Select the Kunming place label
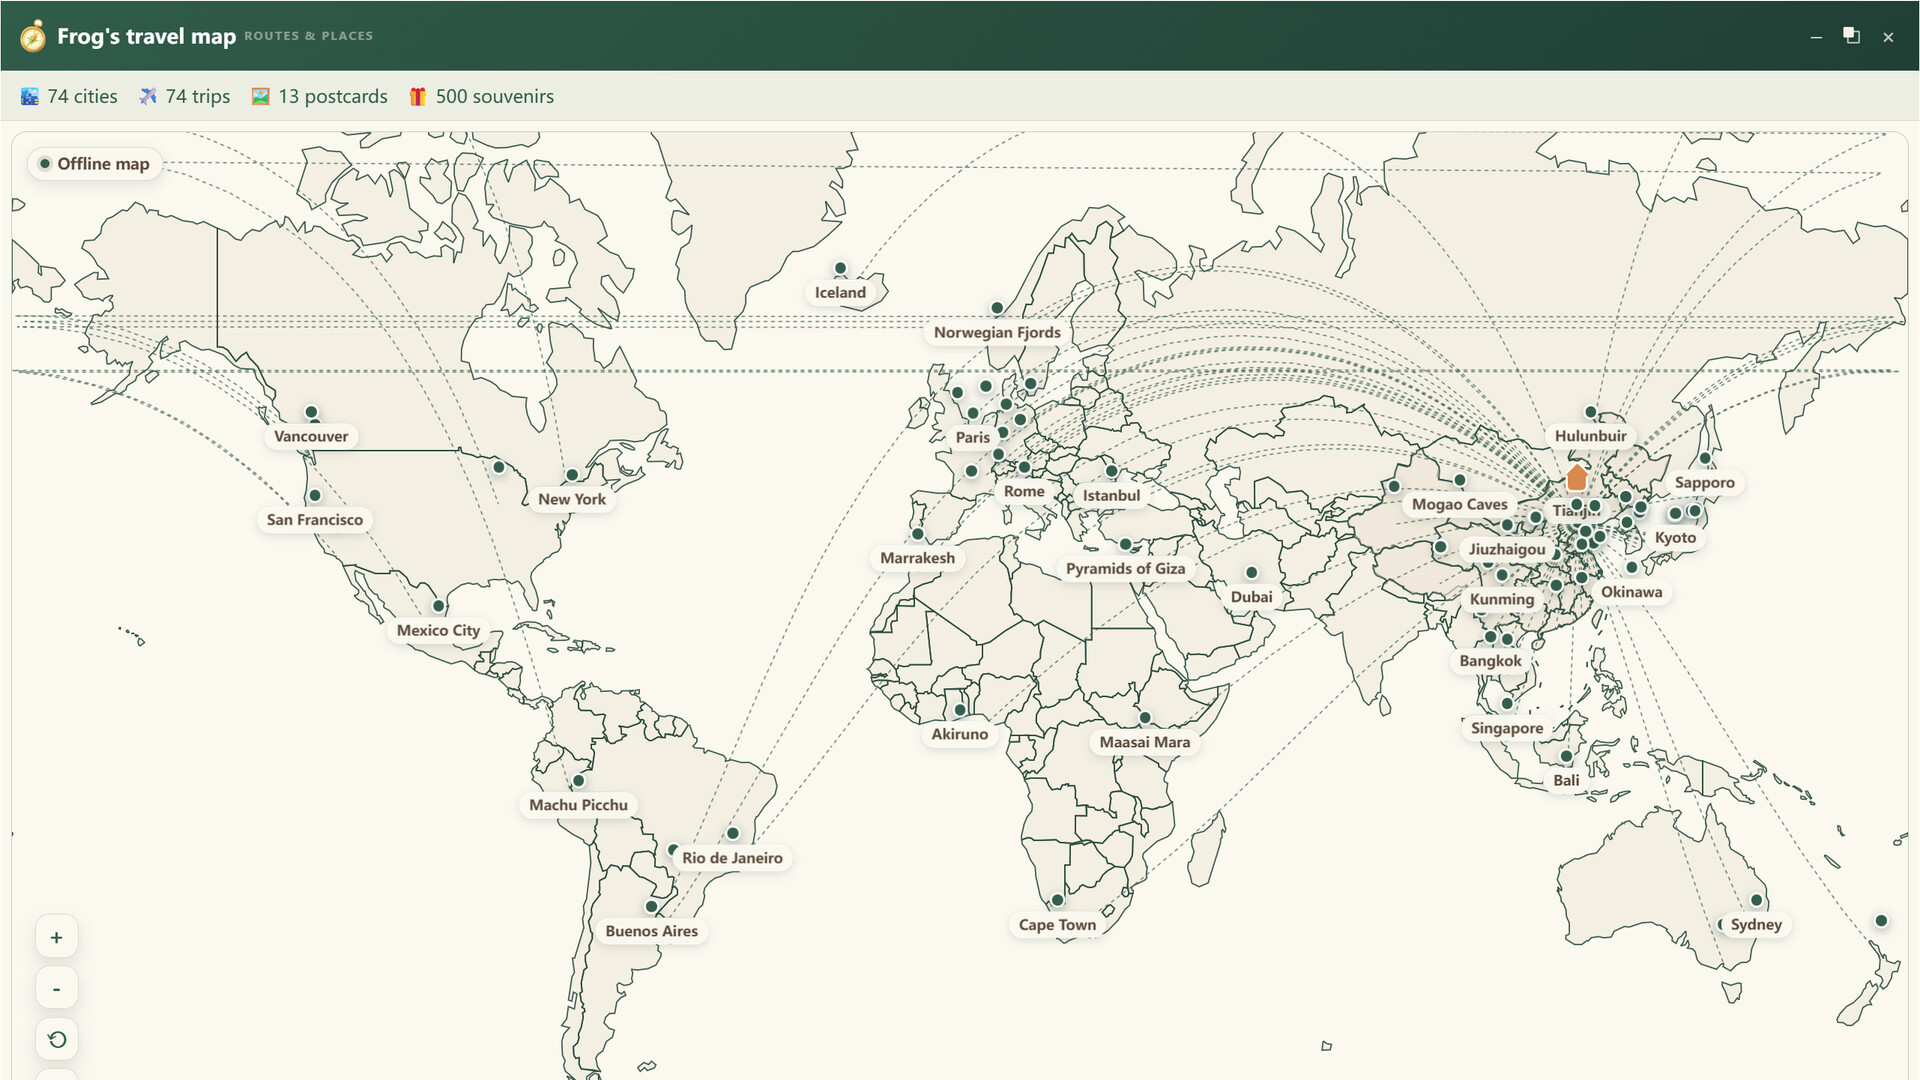 click(x=1502, y=600)
